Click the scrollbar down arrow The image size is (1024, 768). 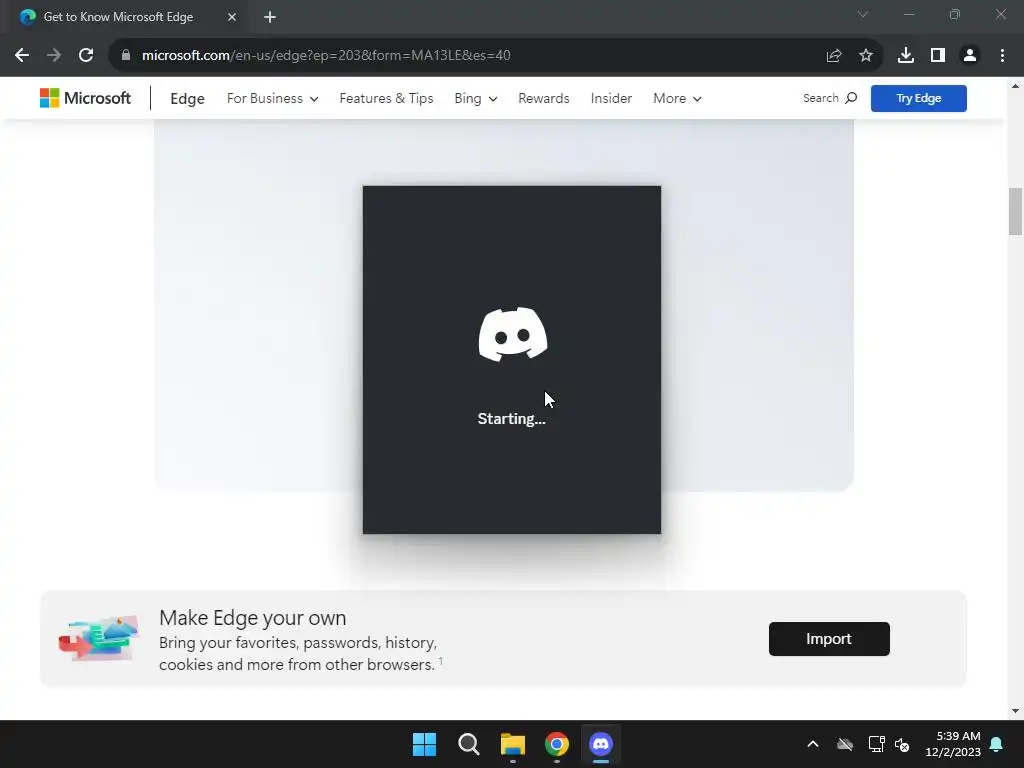(1015, 711)
